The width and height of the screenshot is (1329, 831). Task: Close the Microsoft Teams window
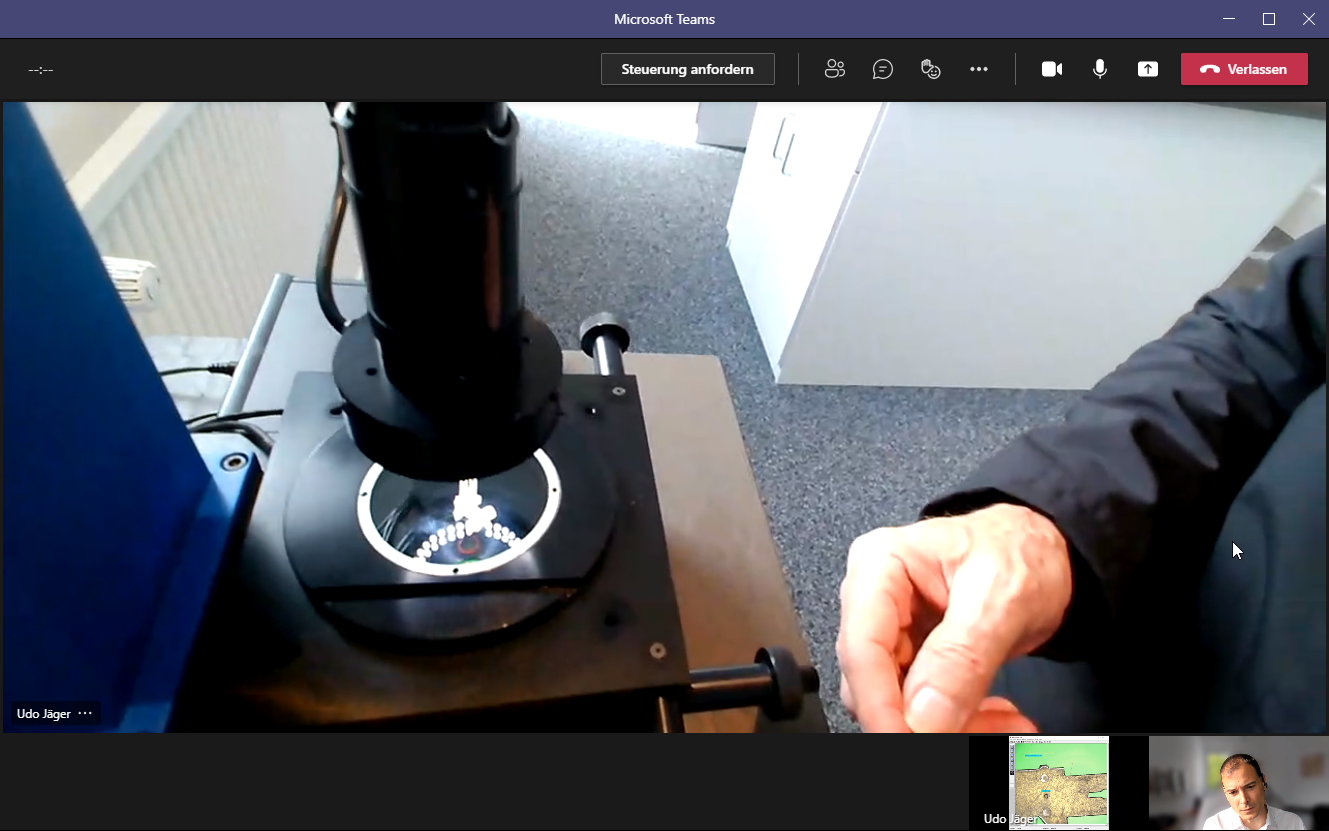[1308, 19]
